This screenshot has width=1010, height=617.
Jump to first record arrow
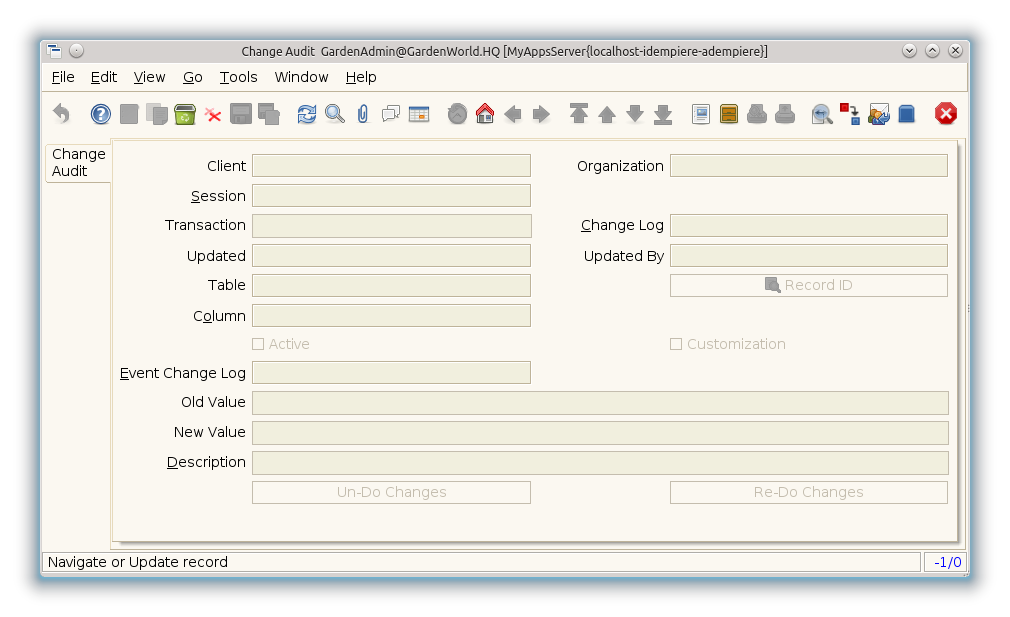[579, 114]
